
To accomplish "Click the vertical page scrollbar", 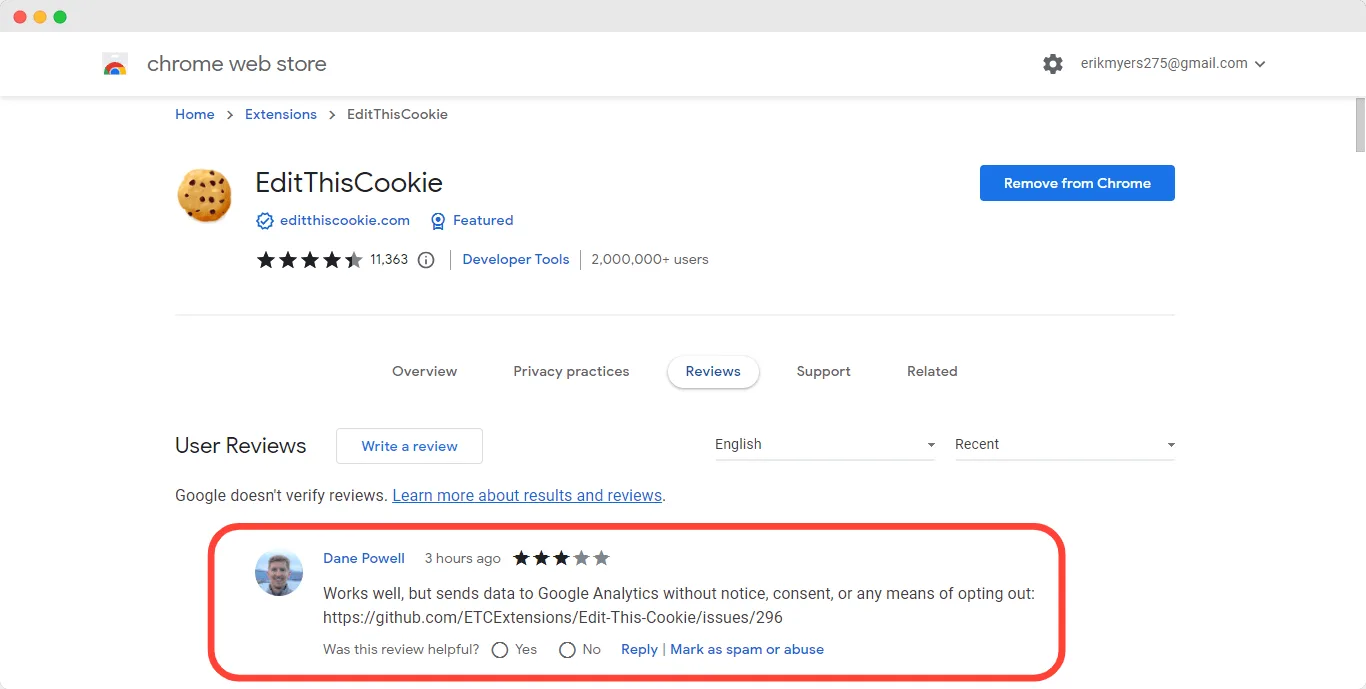I will [1360, 125].
